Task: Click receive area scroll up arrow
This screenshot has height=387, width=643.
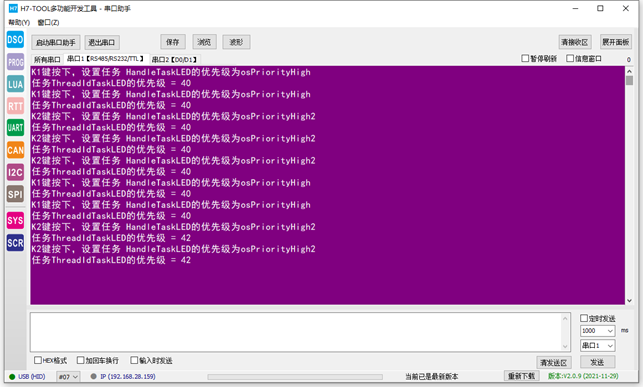Action: pos(629,71)
